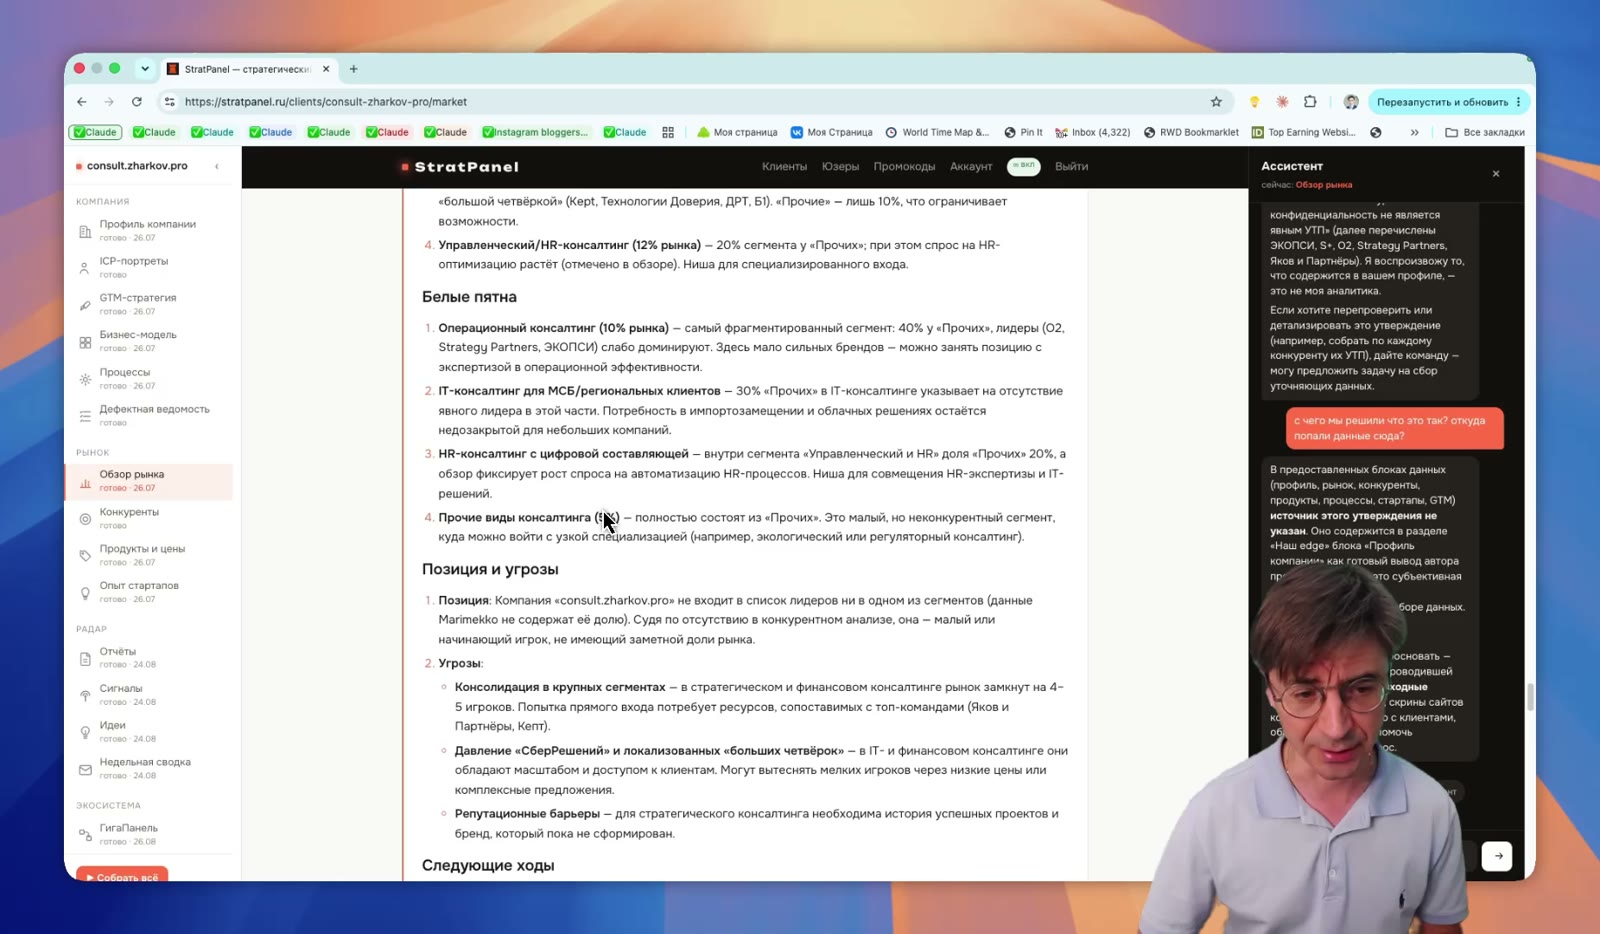Select the GTM-стратегия rocket icon
Screen dimensions: 1600x934
click(85, 305)
